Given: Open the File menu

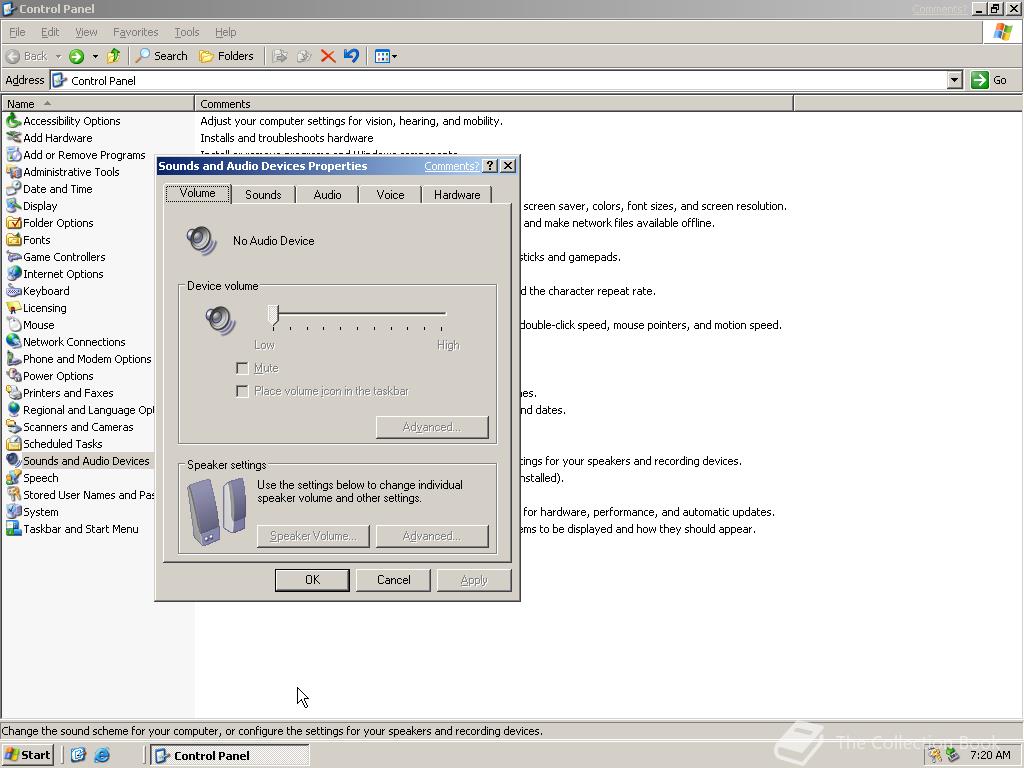Looking at the screenshot, I should click(x=17, y=32).
